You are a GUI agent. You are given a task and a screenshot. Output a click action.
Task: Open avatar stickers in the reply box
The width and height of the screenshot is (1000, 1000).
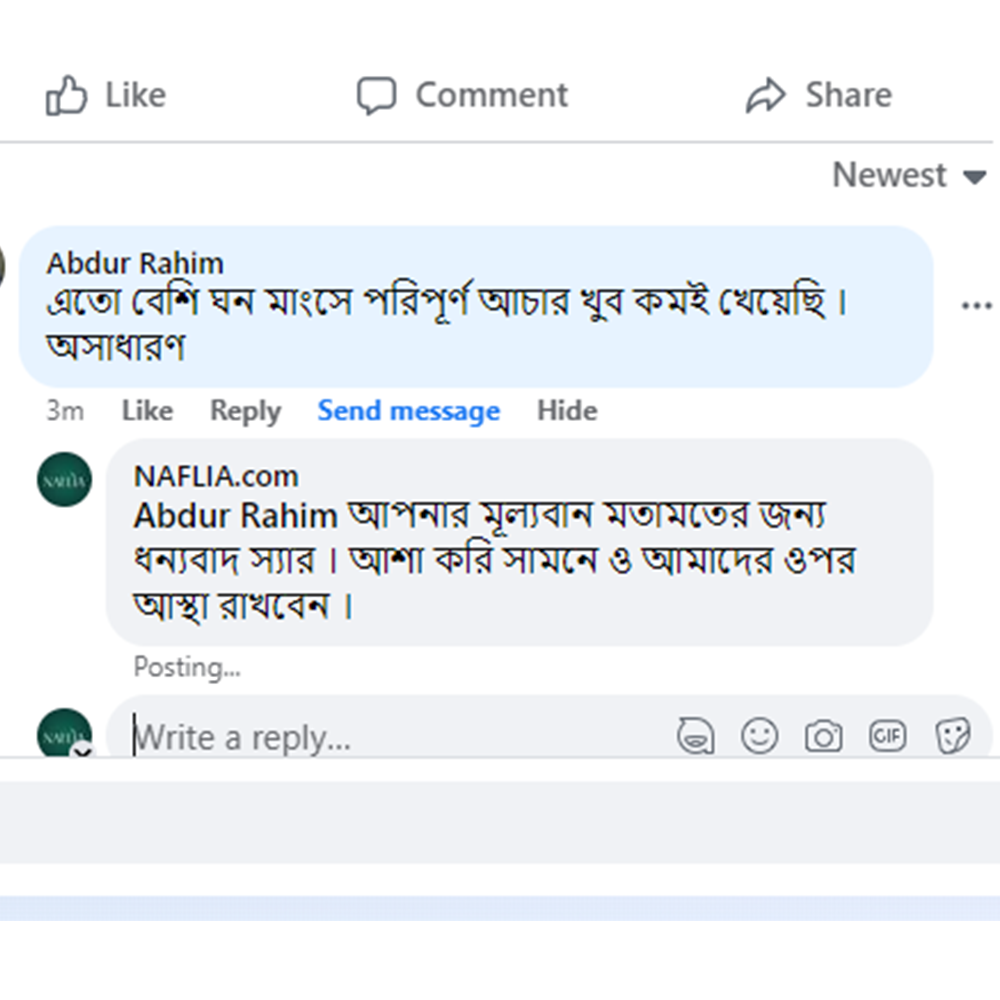695,737
